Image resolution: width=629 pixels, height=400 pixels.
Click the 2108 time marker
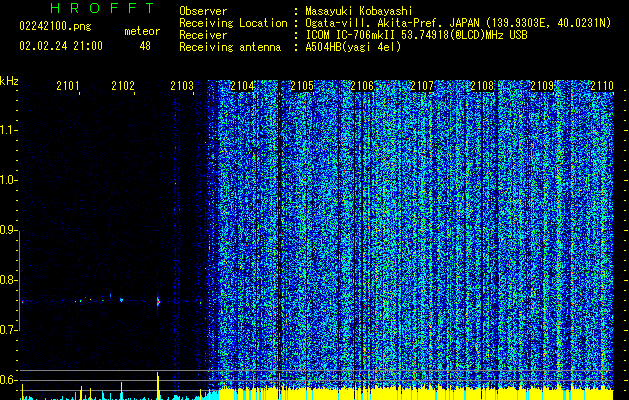tap(482, 86)
